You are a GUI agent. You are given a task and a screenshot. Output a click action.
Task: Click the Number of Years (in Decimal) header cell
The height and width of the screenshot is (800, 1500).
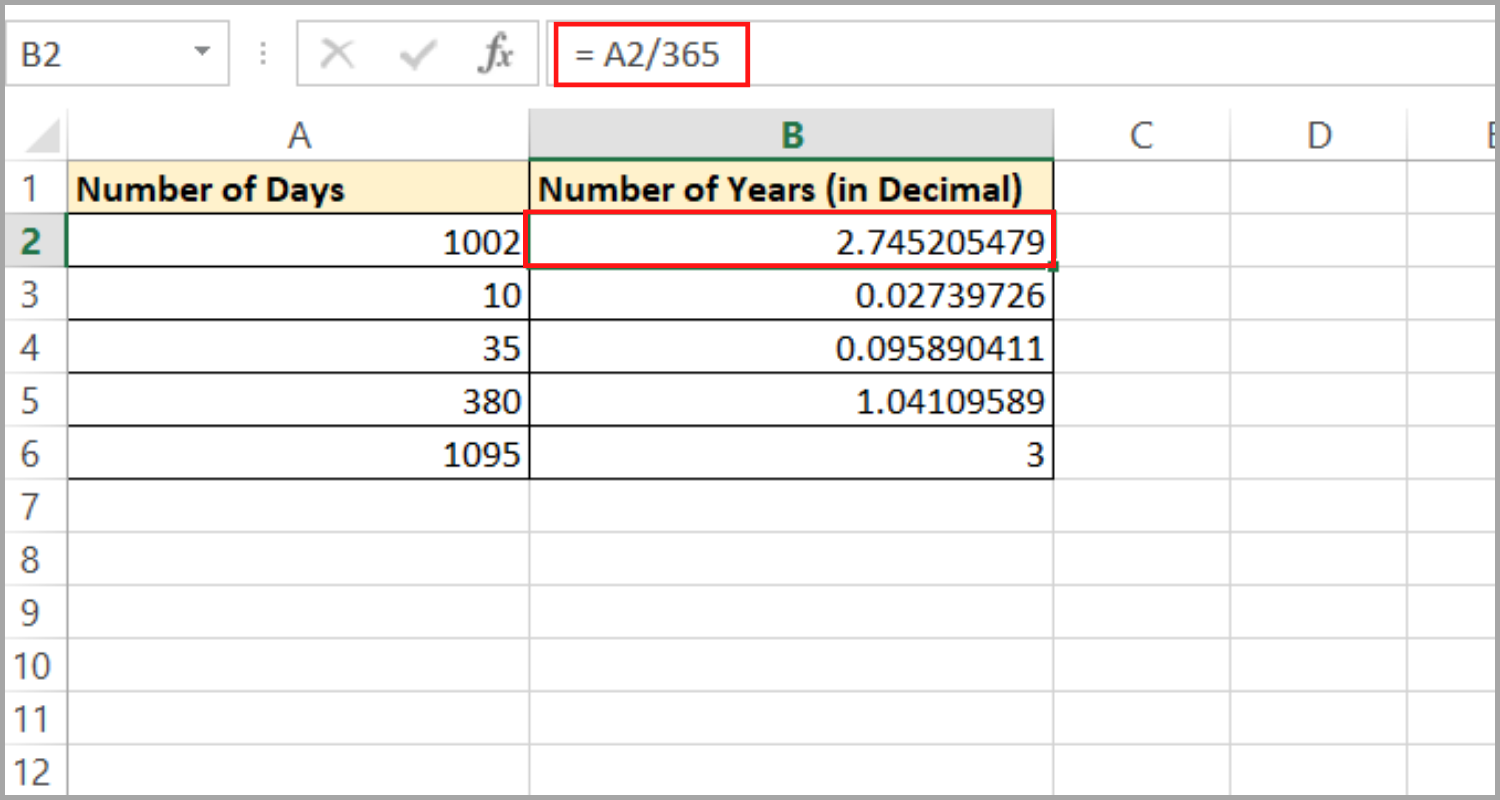[791, 187]
